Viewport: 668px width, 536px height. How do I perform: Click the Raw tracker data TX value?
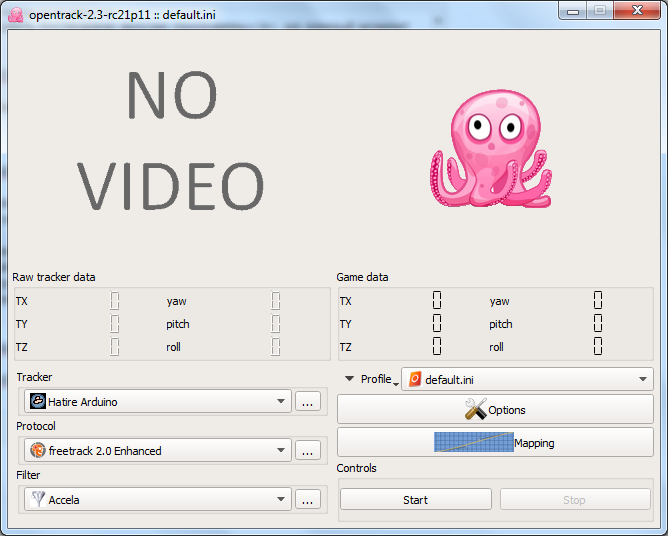click(x=115, y=300)
